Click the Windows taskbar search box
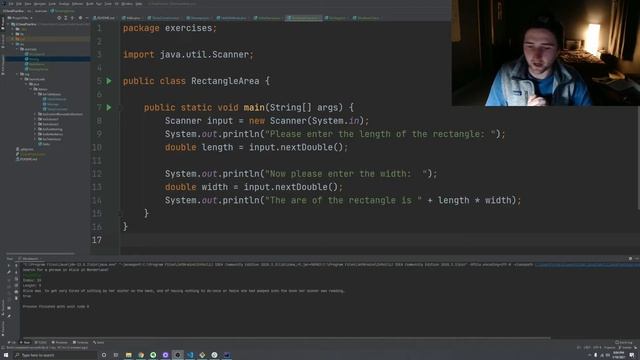Screen dimensions: 640x360 [55, 355]
